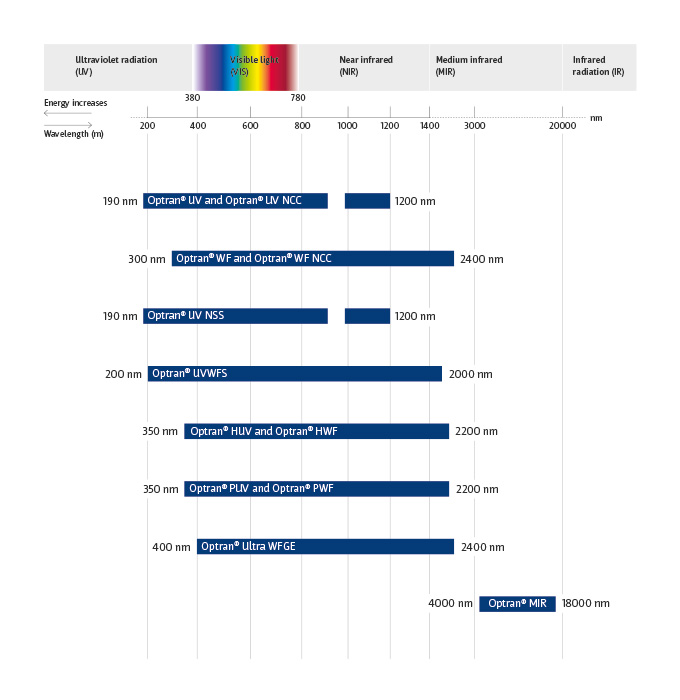Screen dimensions: 680x700
Task: Click the 780 visible light boundary label
Action: pos(298,98)
